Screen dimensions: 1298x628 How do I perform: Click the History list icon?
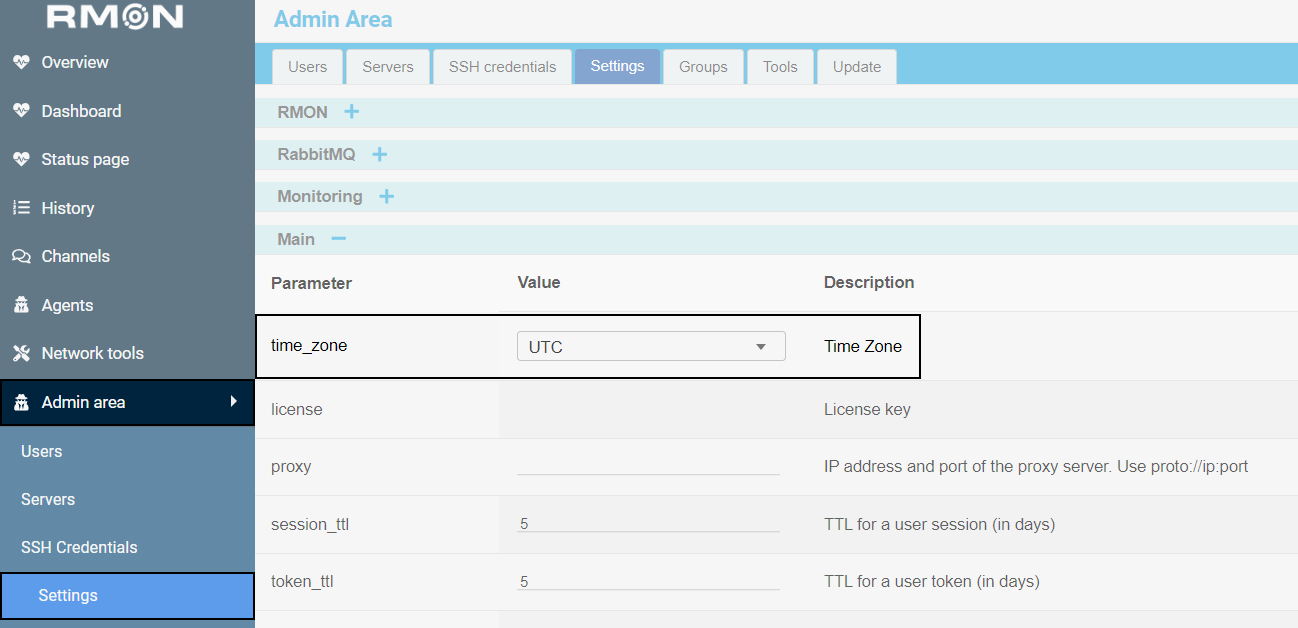(21, 208)
